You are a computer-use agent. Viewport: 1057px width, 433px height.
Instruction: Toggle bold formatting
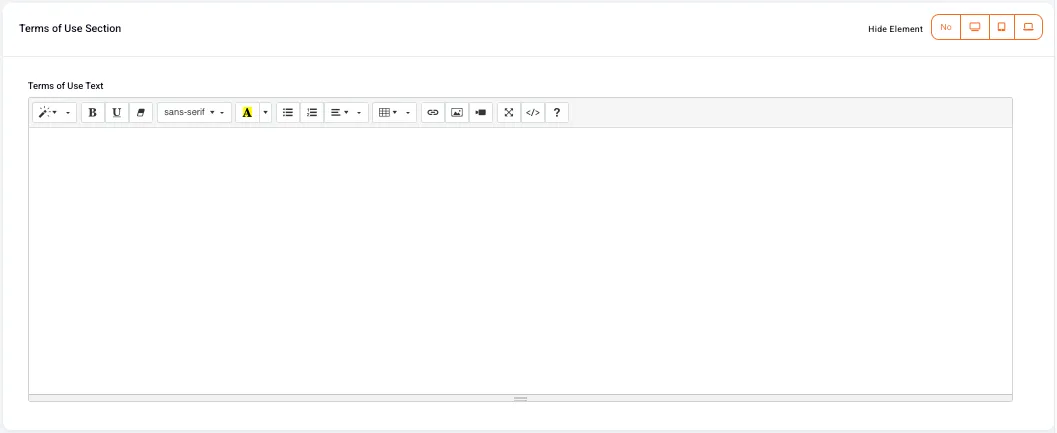point(93,113)
